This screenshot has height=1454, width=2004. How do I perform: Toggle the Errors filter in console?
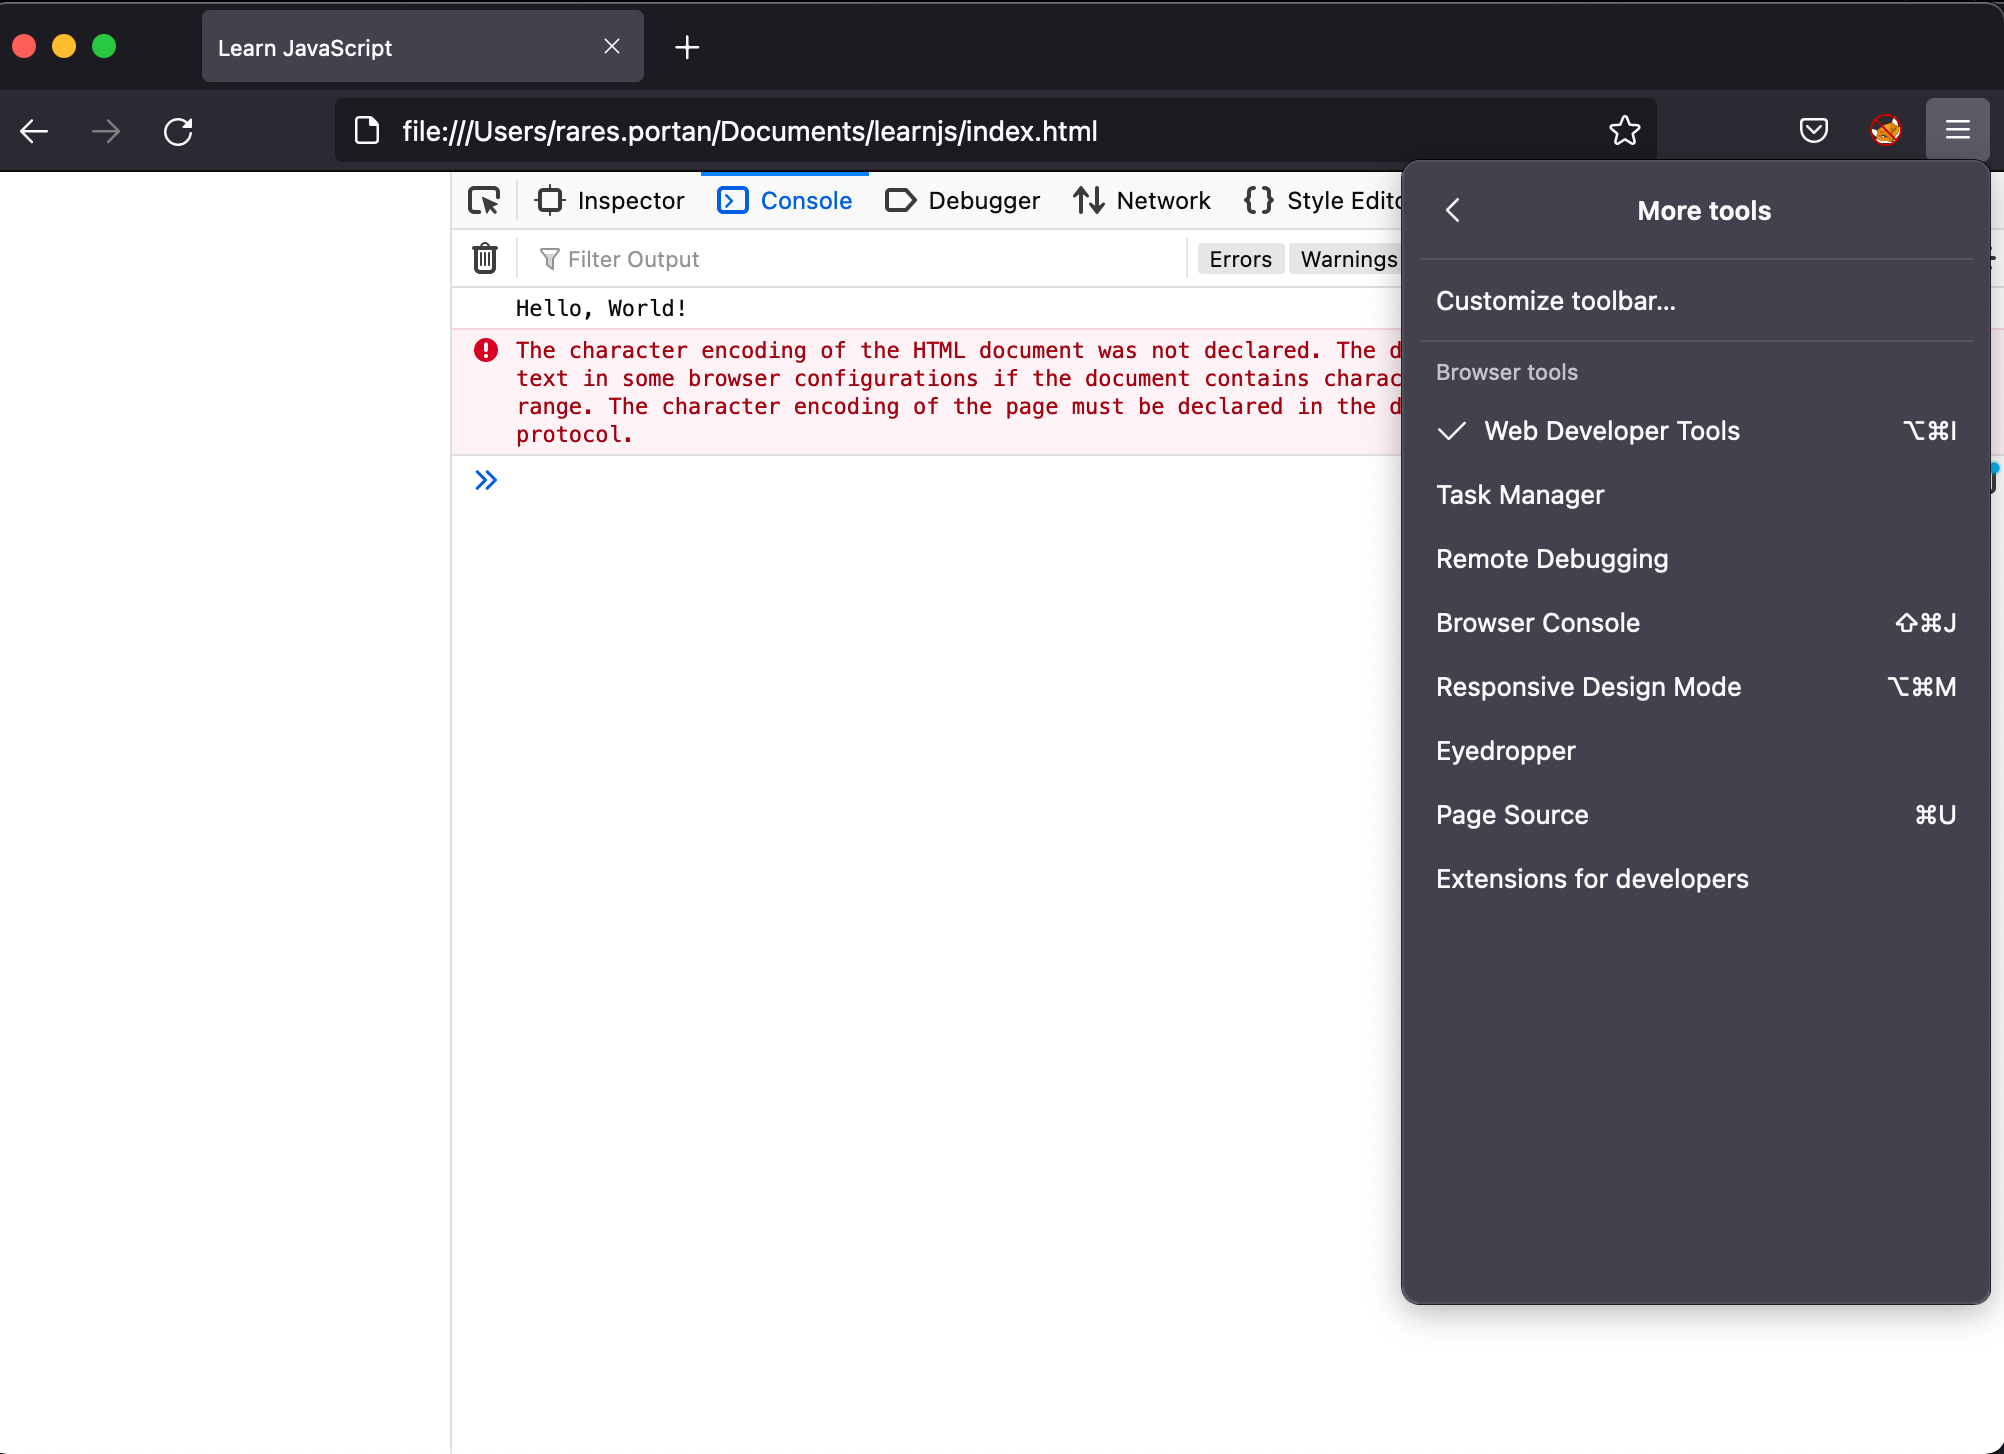[x=1240, y=258]
